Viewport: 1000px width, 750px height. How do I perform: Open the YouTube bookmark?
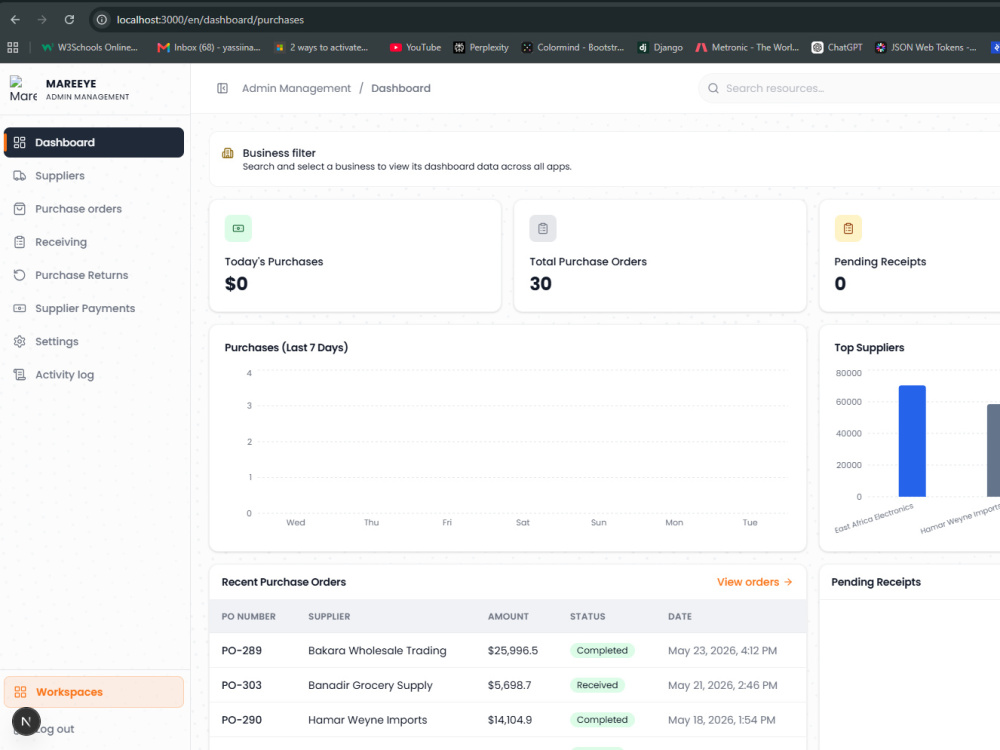click(x=415, y=47)
